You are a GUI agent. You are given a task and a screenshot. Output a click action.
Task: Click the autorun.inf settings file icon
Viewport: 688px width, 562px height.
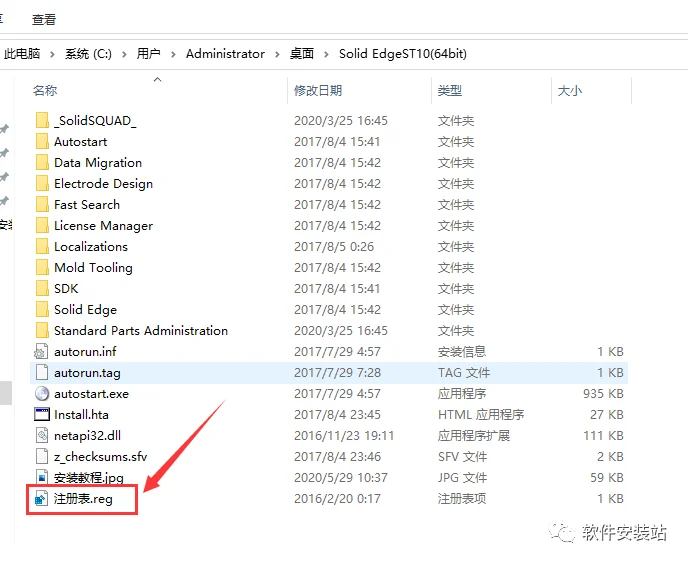tap(42, 351)
